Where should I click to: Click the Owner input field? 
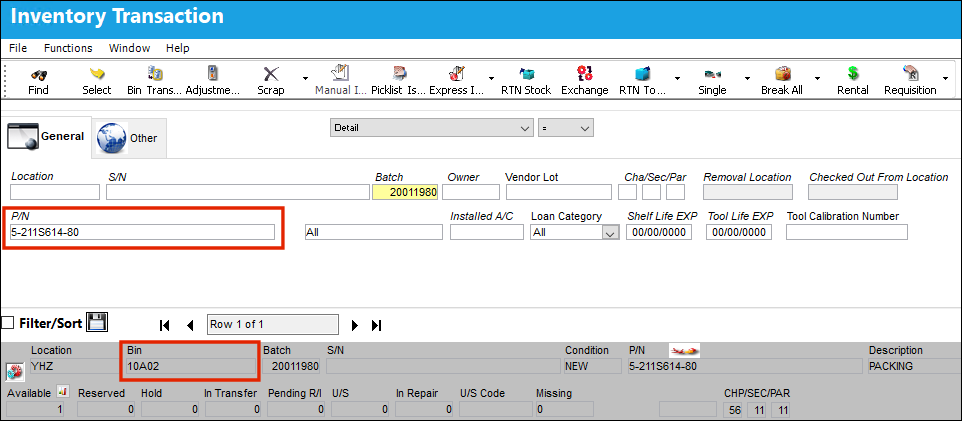[x=471, y=192]
